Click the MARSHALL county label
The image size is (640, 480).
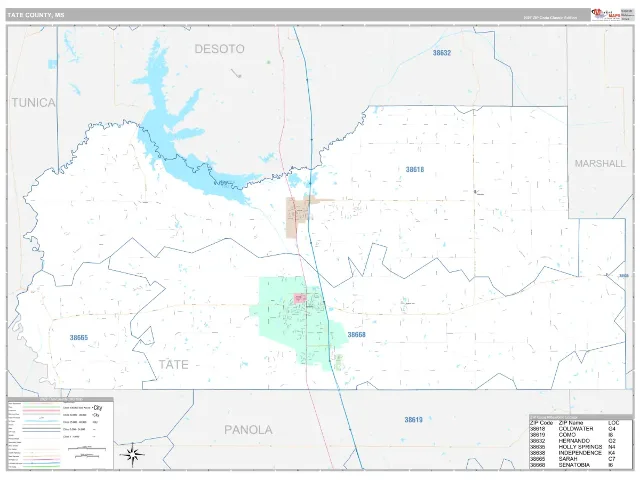(600, 163)
